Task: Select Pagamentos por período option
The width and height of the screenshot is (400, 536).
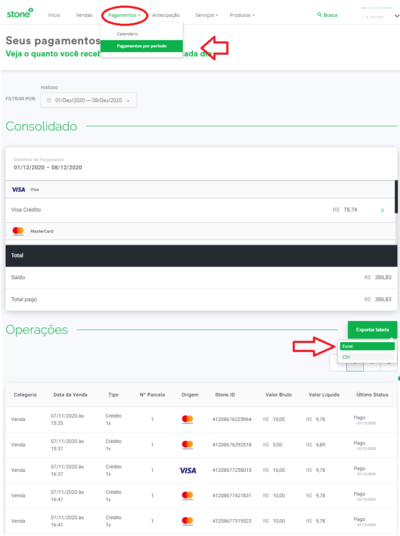Action: 142,46
